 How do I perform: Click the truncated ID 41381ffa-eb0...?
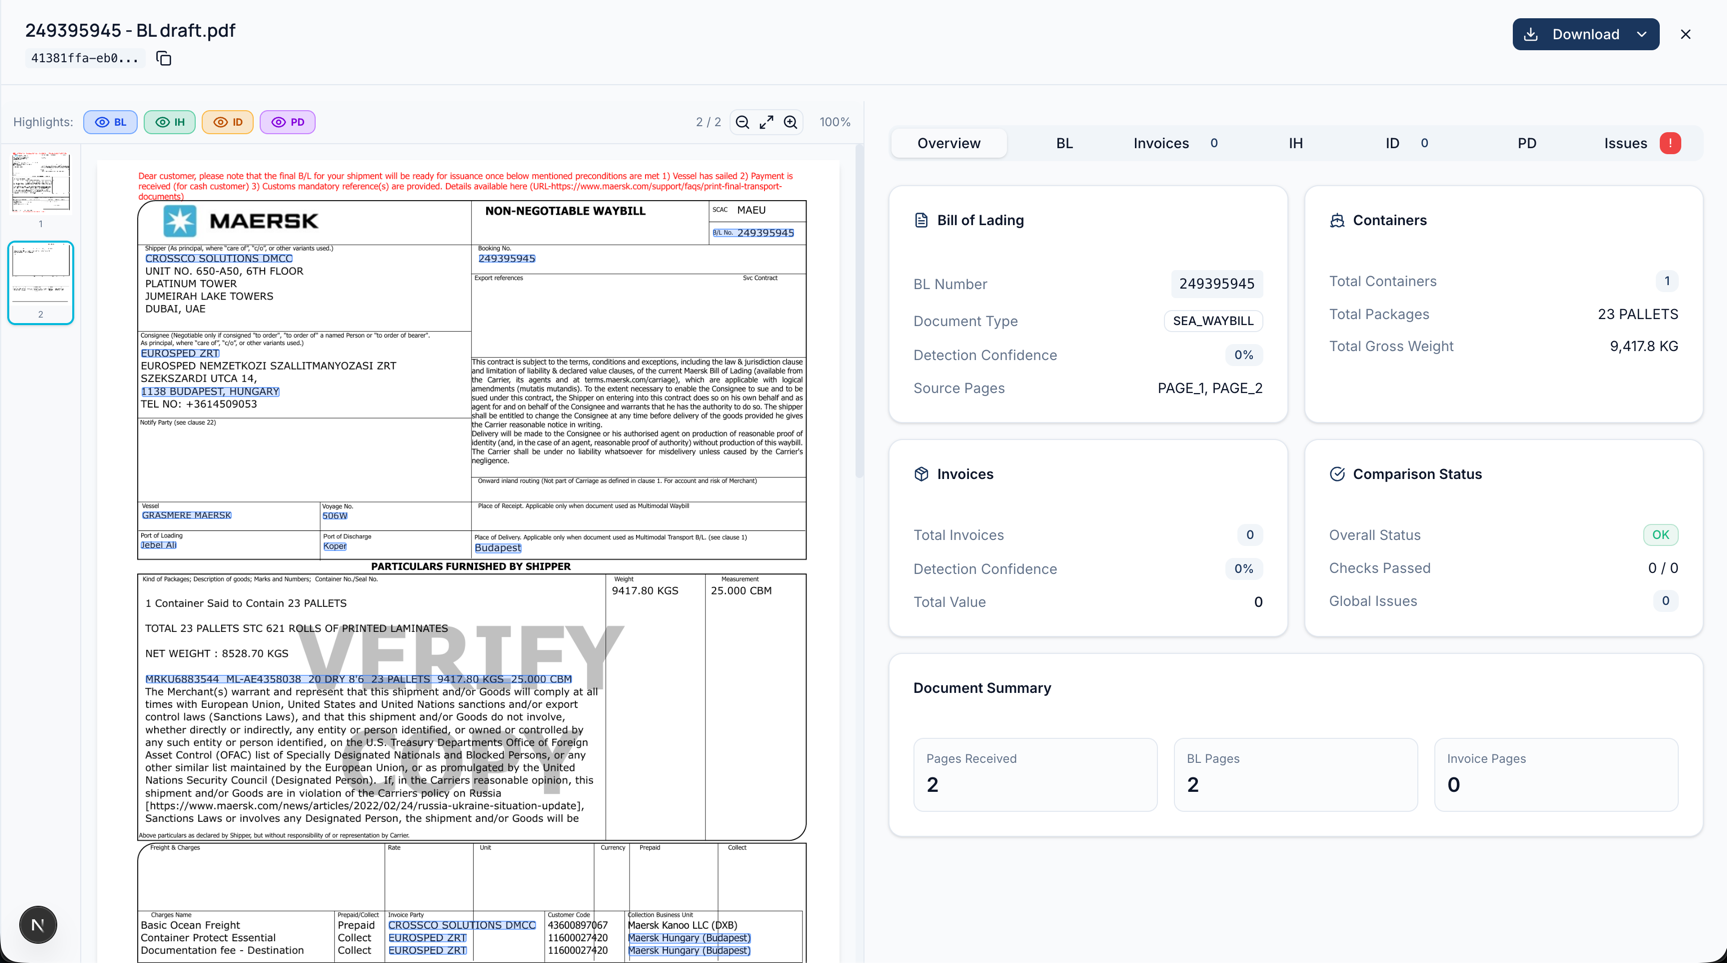[x=85, y=58]
